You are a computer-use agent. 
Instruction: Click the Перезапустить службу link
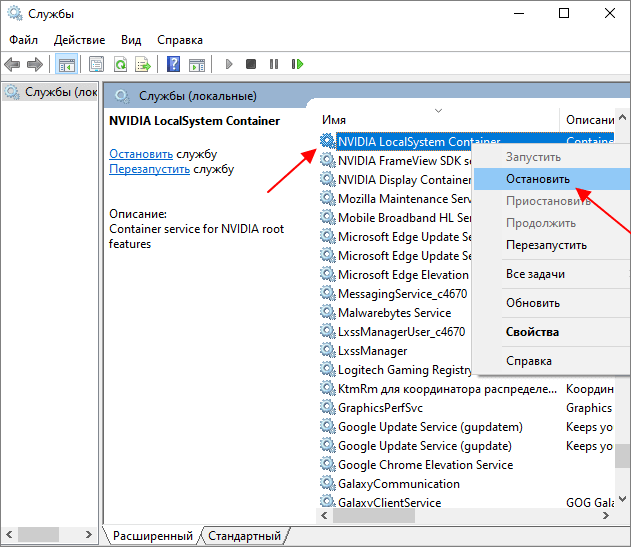(149, 169)
